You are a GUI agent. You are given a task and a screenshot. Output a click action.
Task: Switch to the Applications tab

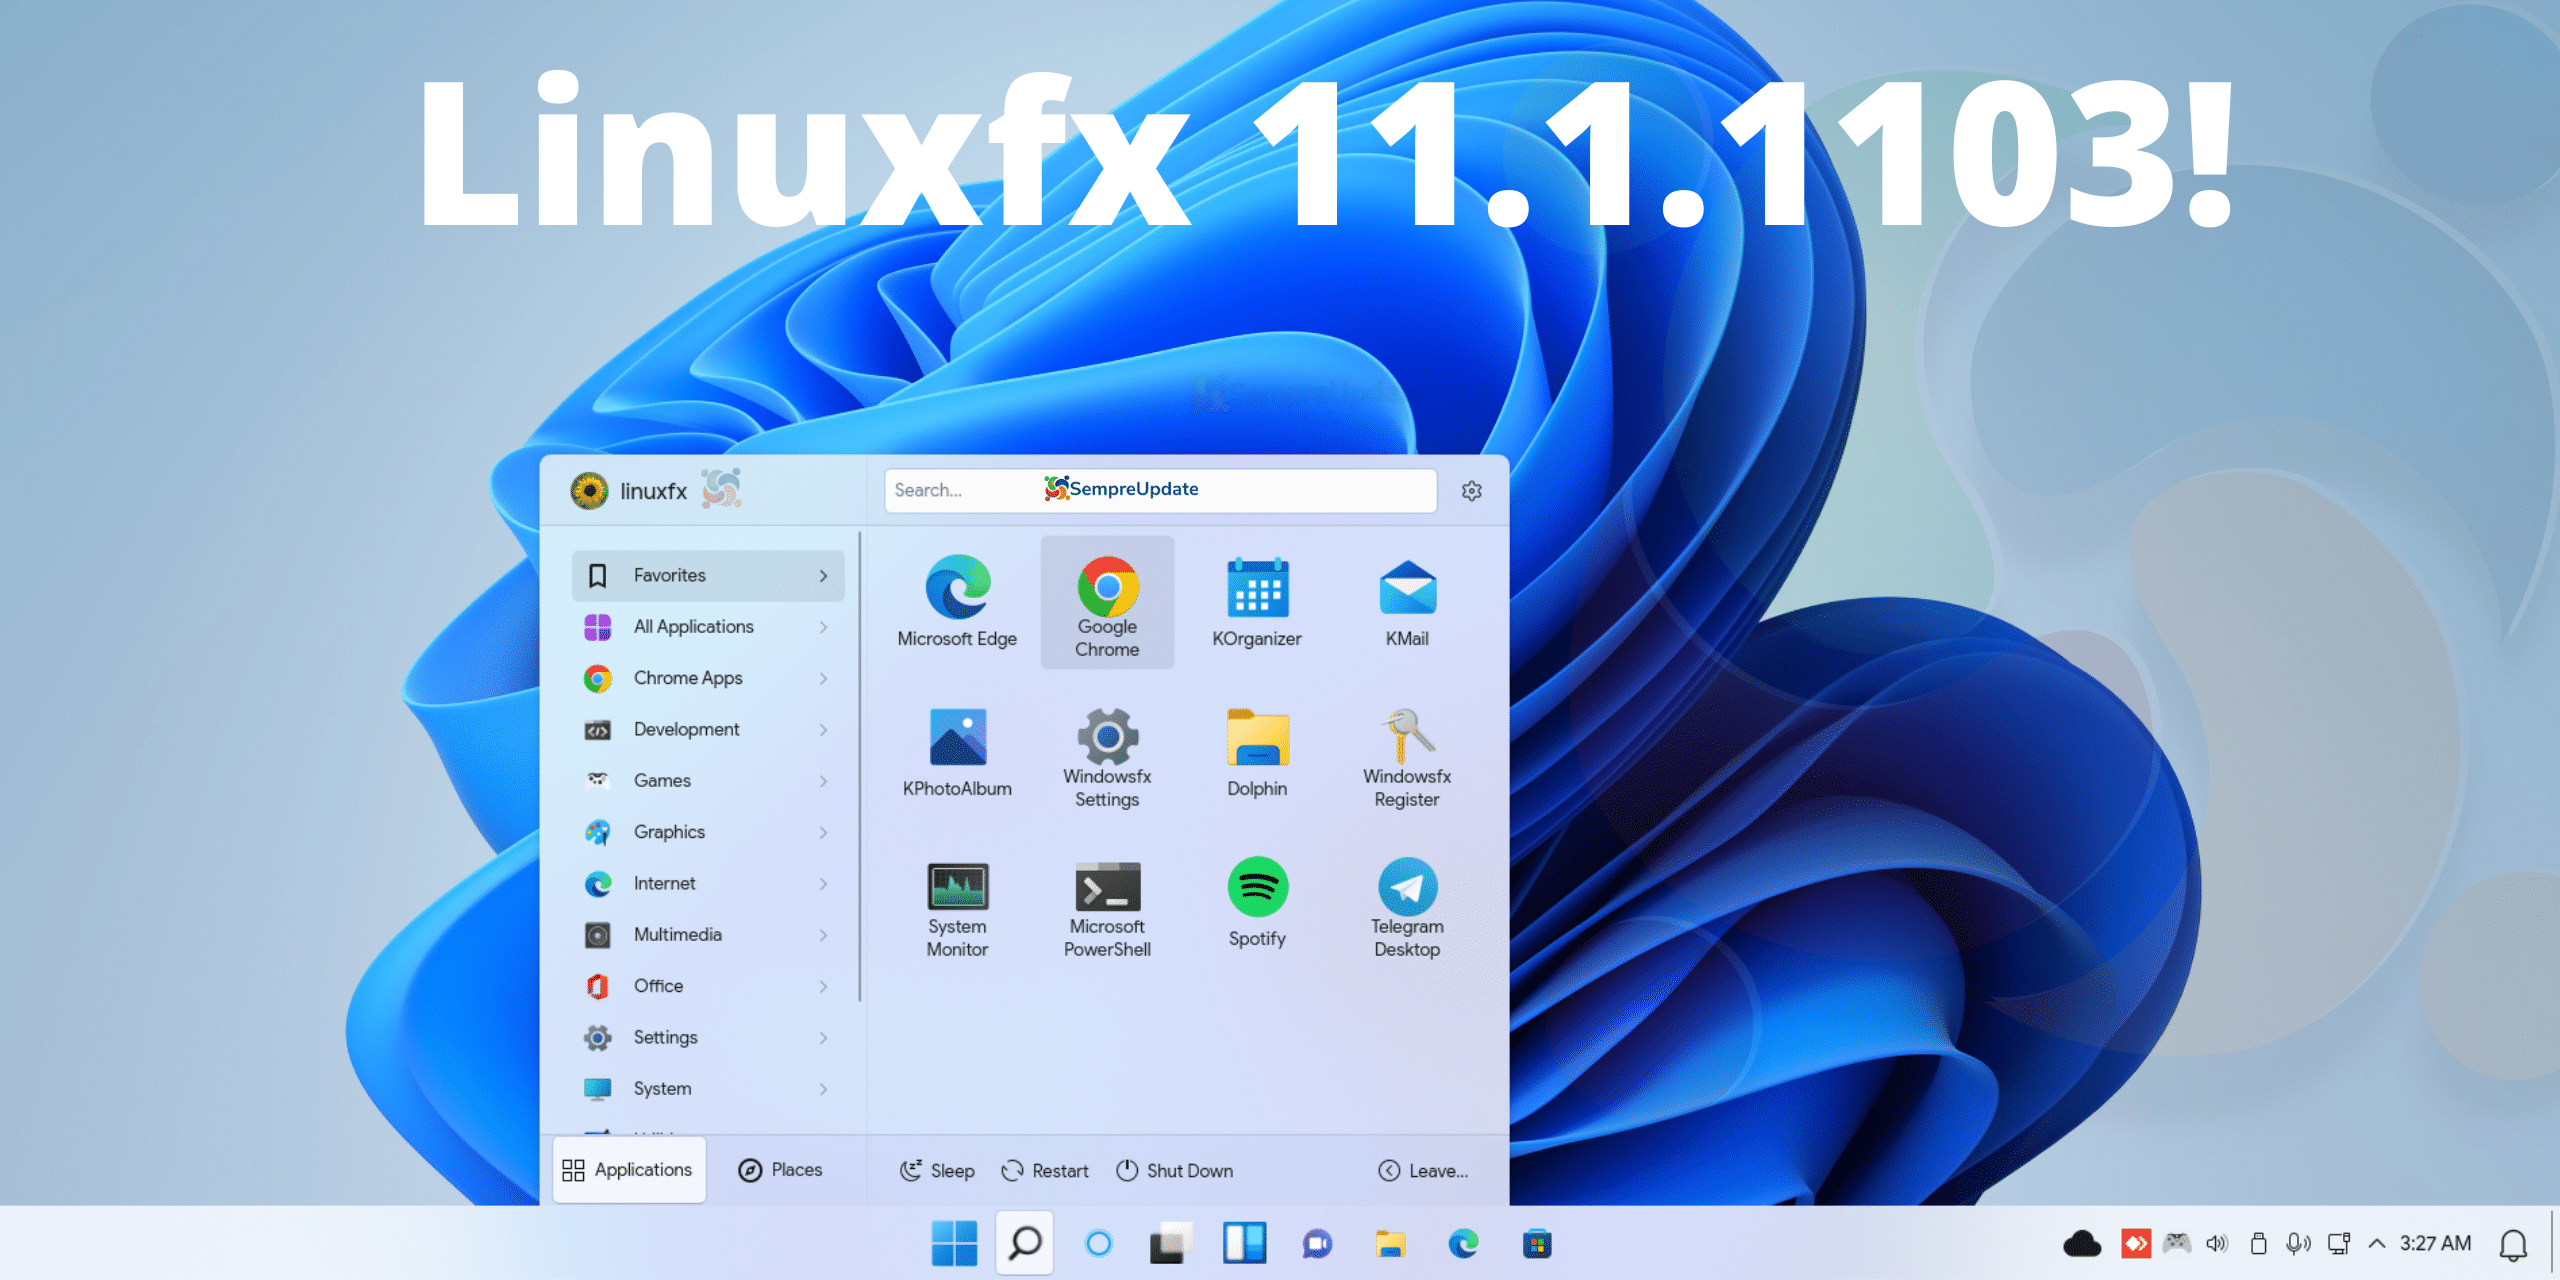coord(629,1170)
